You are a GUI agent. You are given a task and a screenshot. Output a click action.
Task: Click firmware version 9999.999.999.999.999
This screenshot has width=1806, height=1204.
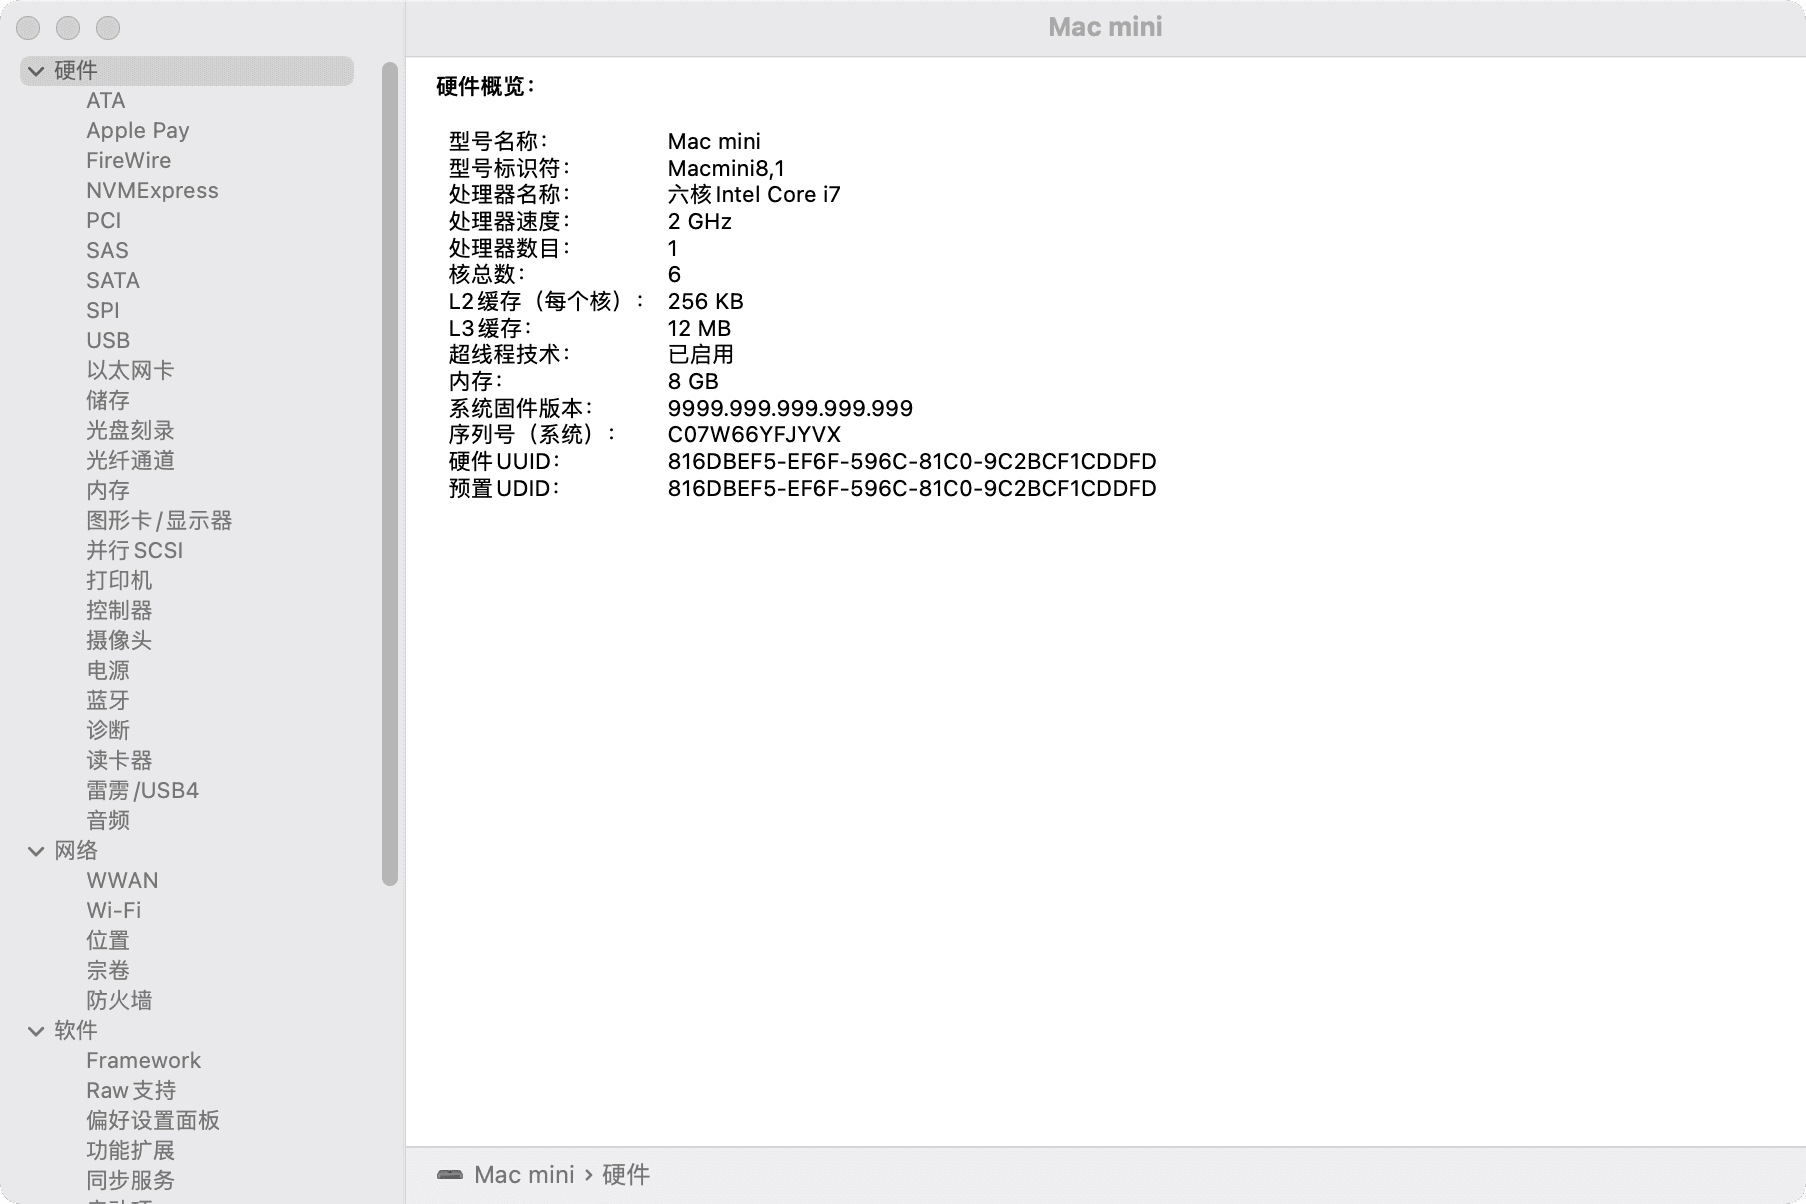coord(790,409)
